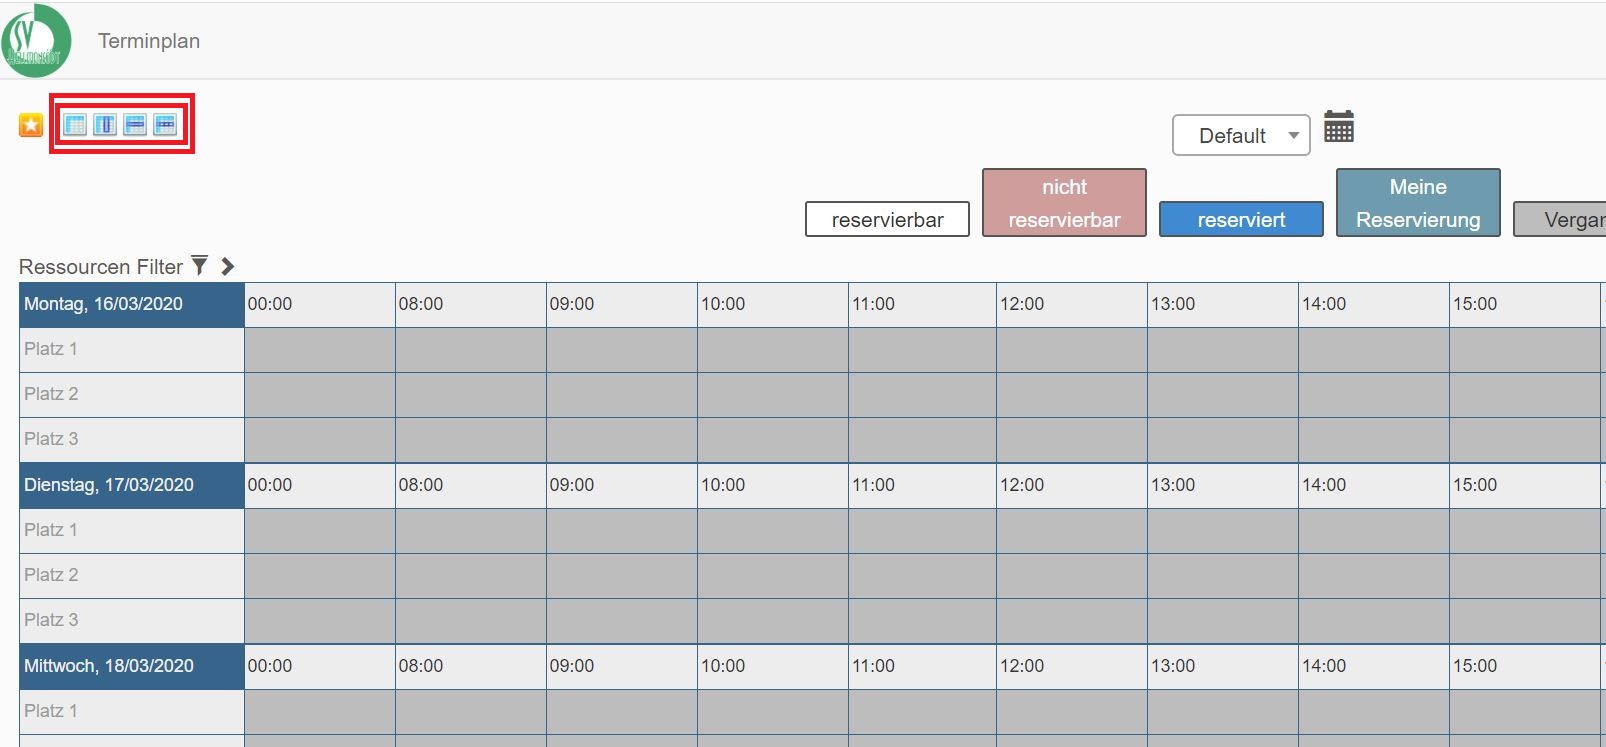Viewport: 1606px width, 747px height.
Task: Click Platz 3 row label under Montag
Action: (51, 439)
